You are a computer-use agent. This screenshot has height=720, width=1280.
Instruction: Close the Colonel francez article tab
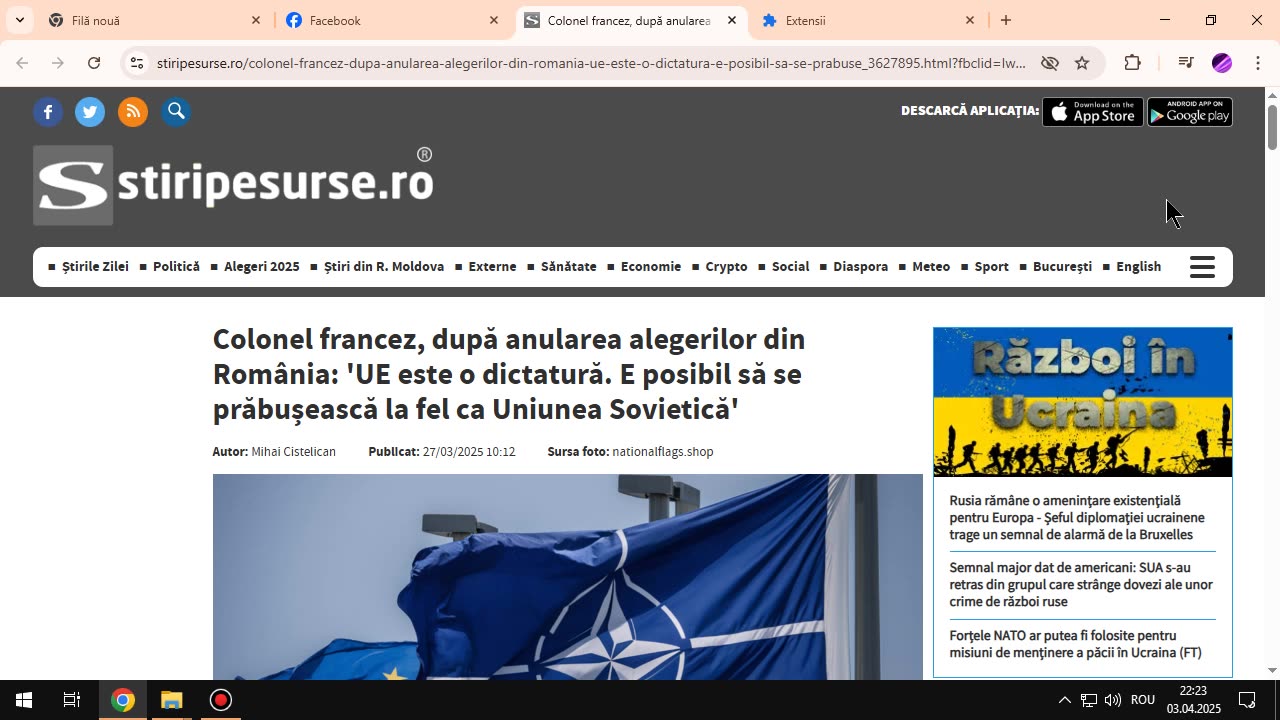[732, 20]
